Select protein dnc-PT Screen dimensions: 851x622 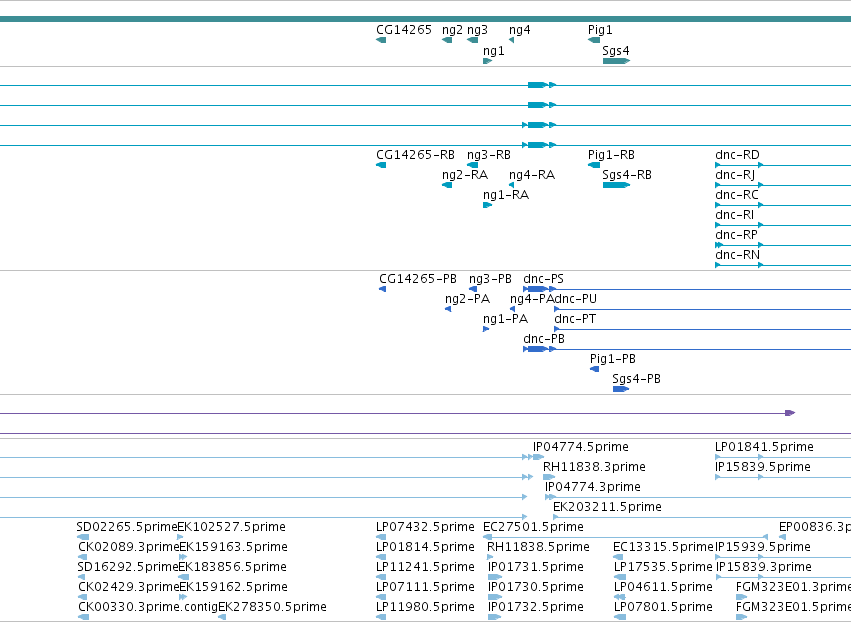[x=702, y=329]
